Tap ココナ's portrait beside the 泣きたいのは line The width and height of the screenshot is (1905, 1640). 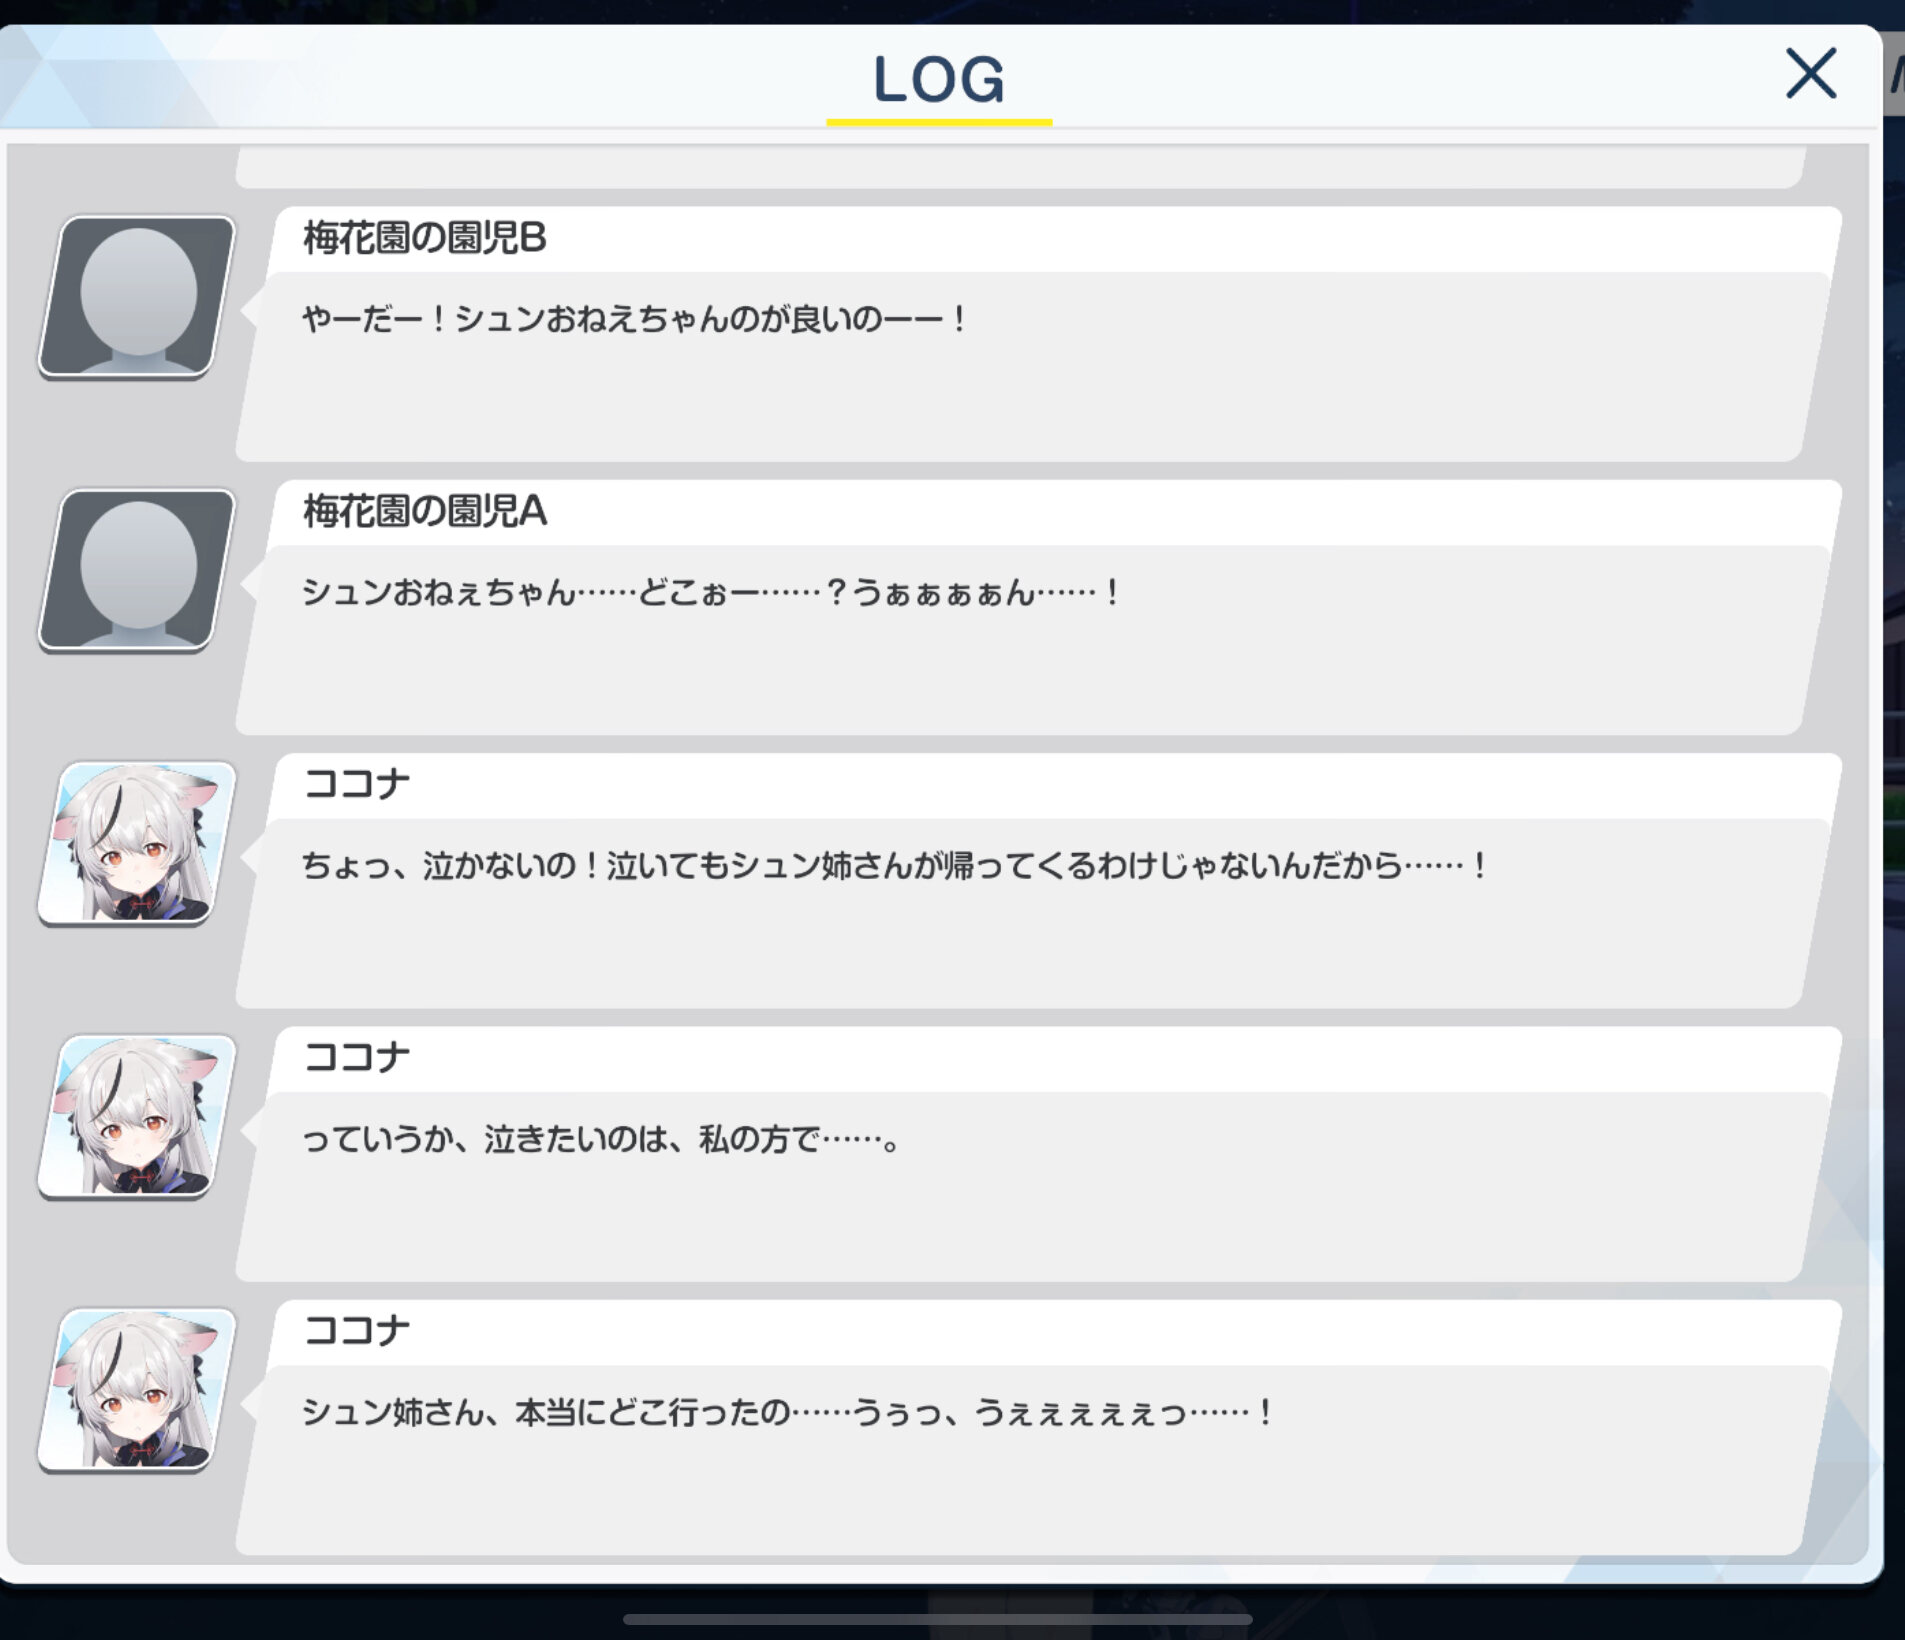click(x=137, y=1116)
